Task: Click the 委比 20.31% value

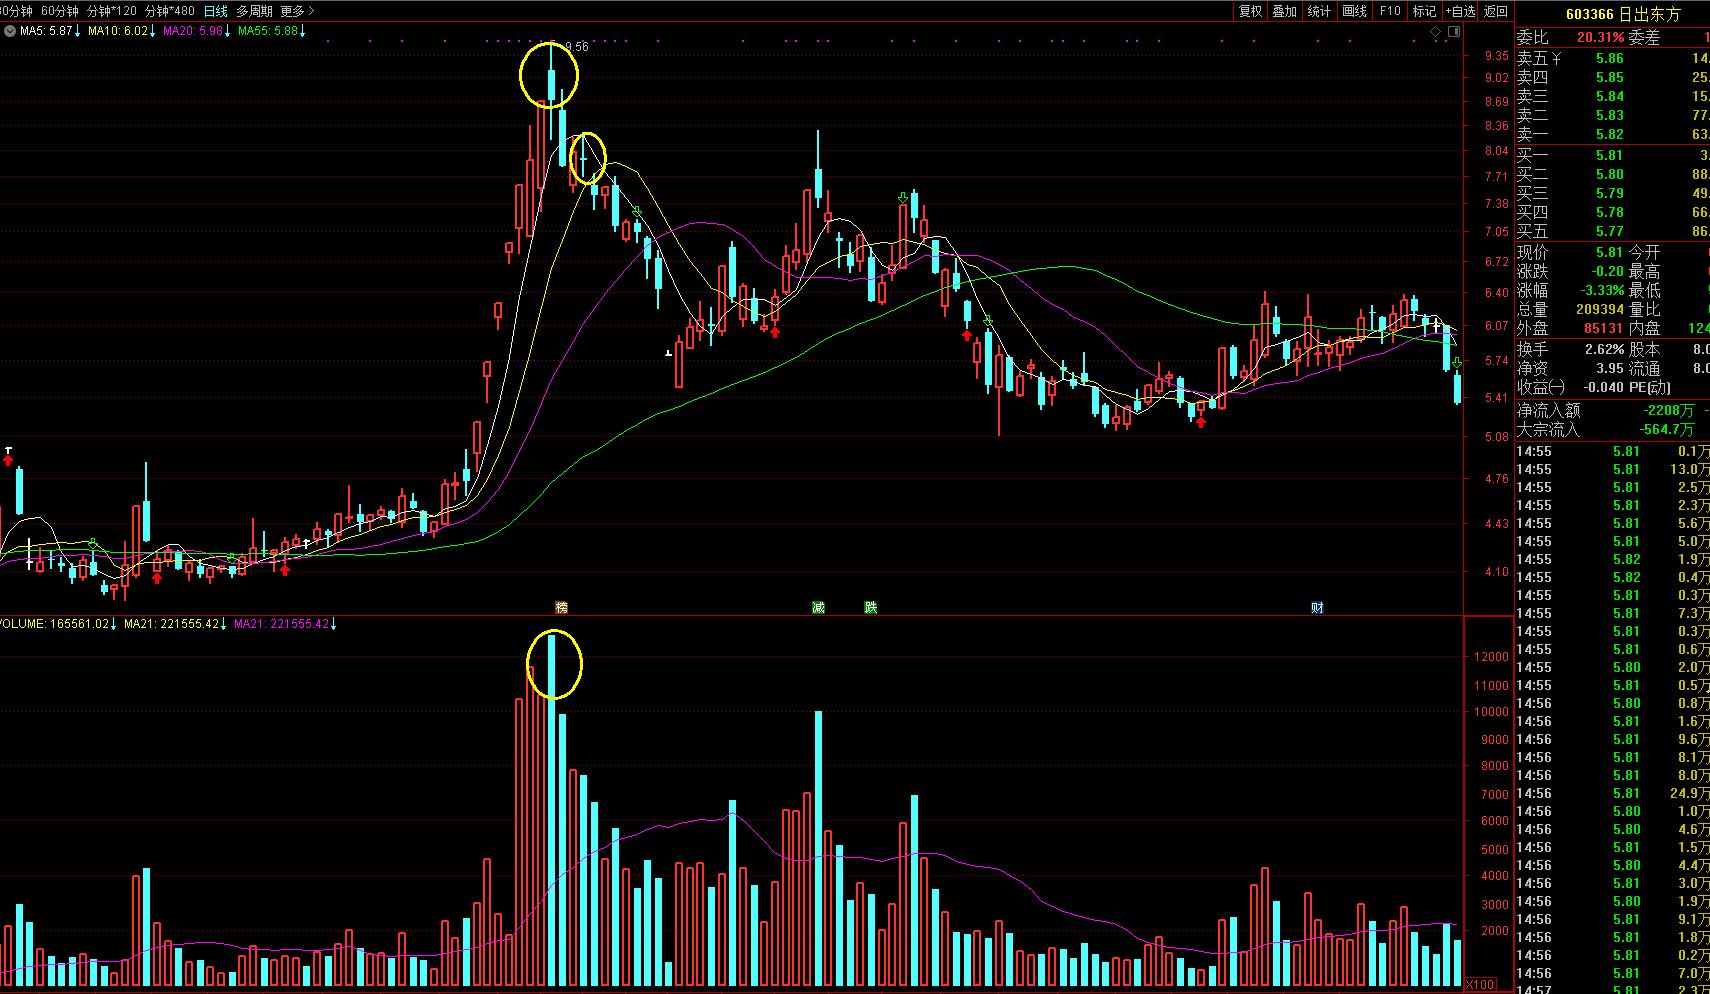Action: pyautogui.click(x=1601, y=37)
